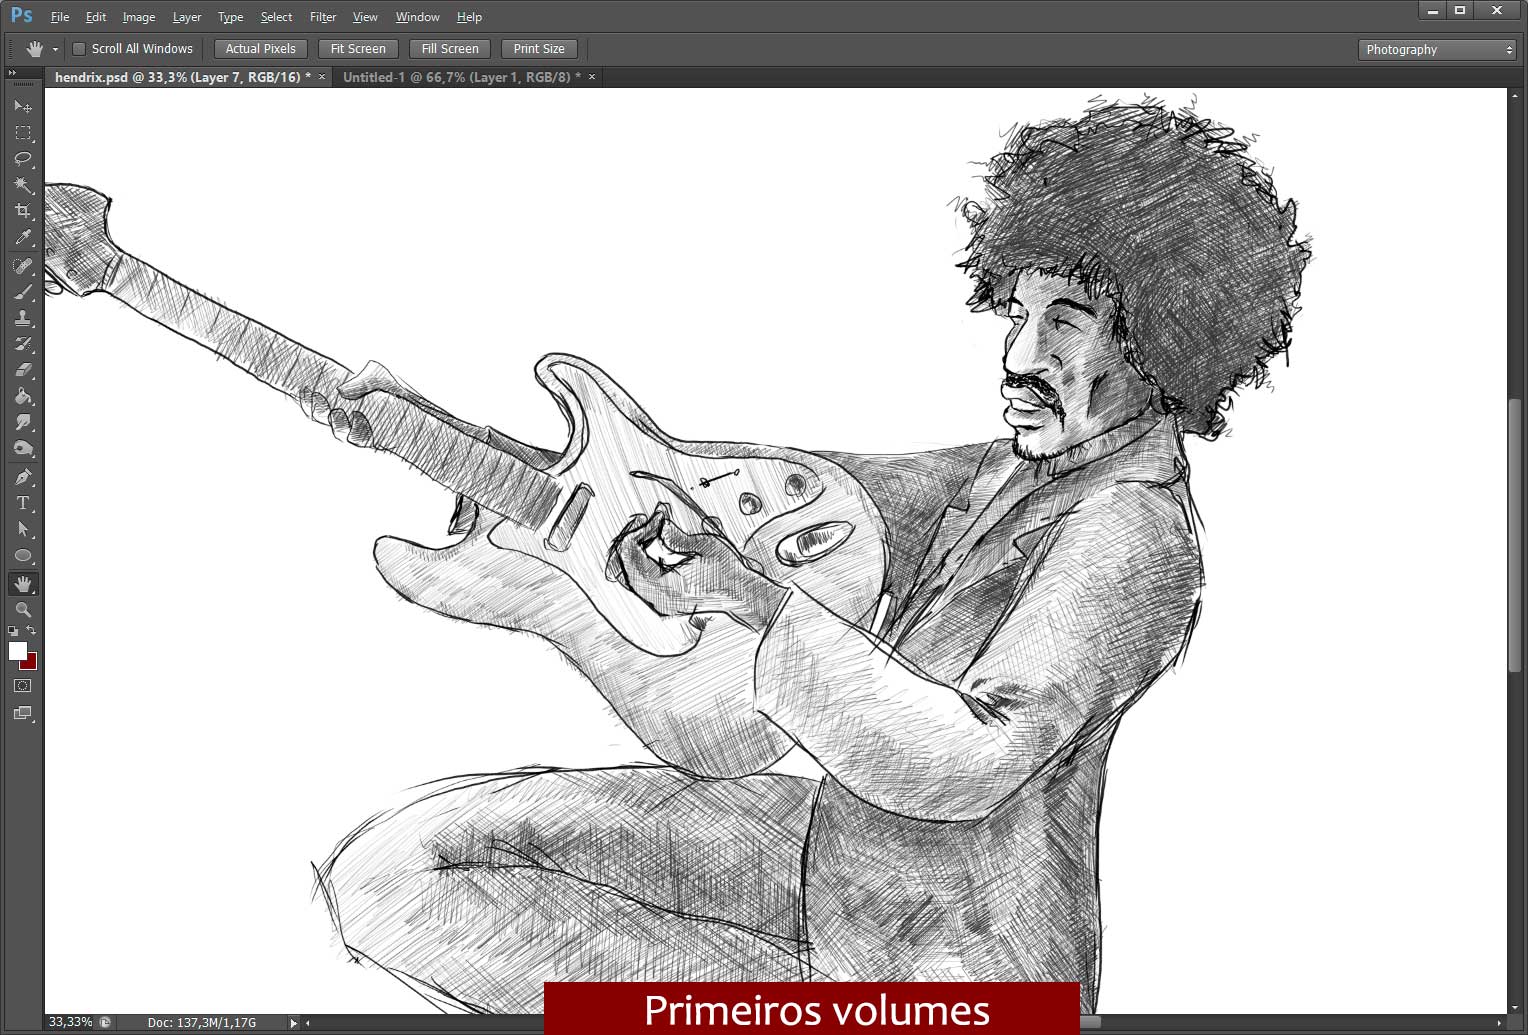The height and width of the screenshot is (1035, 1528).
Task: Open the Help menu
Action: (x=469, y=17)
